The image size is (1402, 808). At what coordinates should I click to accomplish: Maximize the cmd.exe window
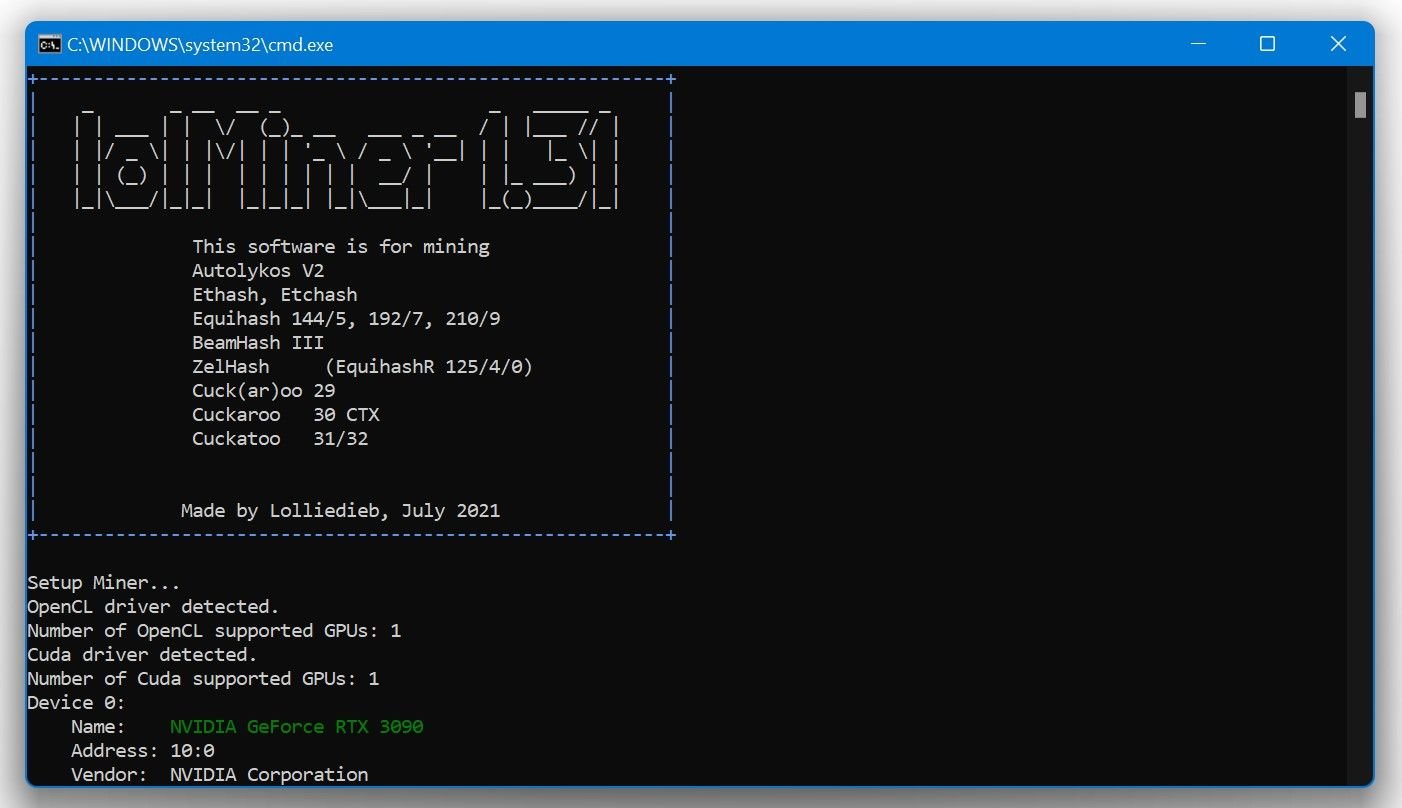point(1267,44)
